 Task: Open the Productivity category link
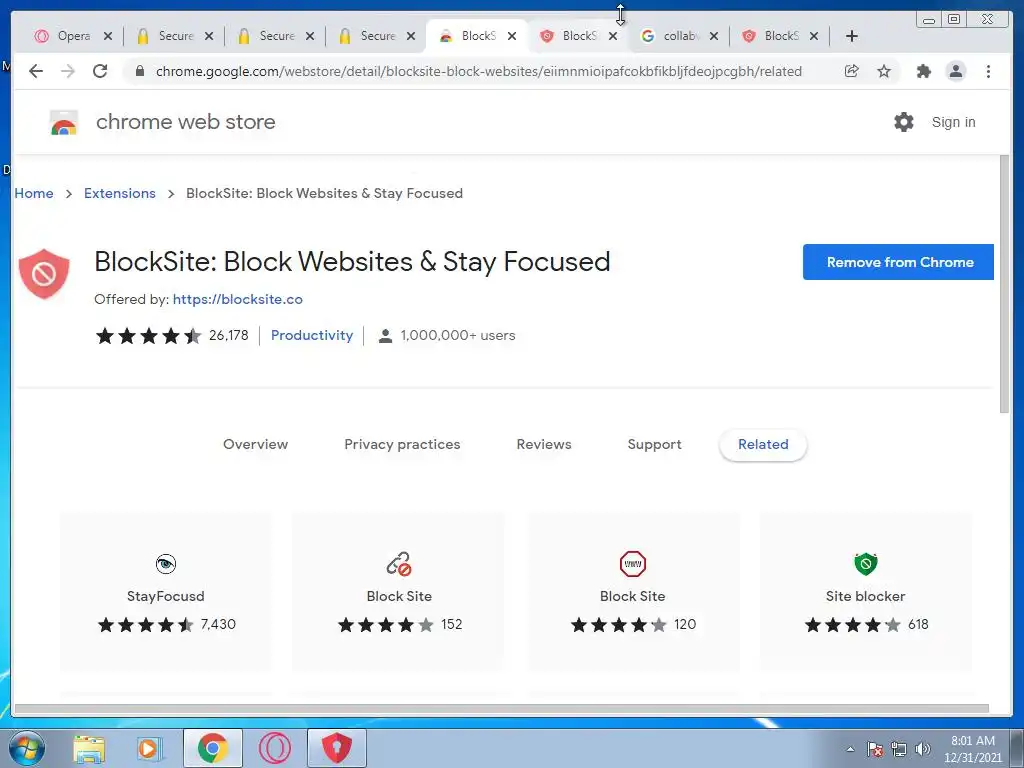pos(312,335)
